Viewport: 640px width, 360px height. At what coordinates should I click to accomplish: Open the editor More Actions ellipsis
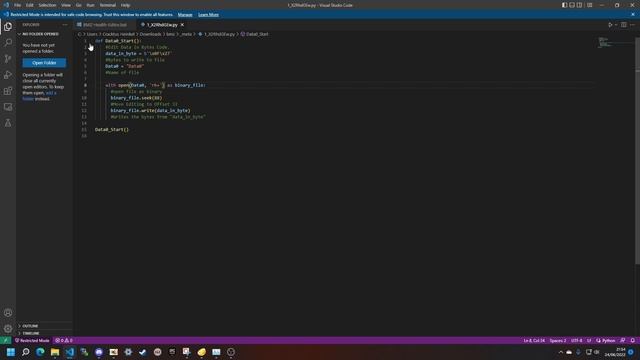point(632,25)
